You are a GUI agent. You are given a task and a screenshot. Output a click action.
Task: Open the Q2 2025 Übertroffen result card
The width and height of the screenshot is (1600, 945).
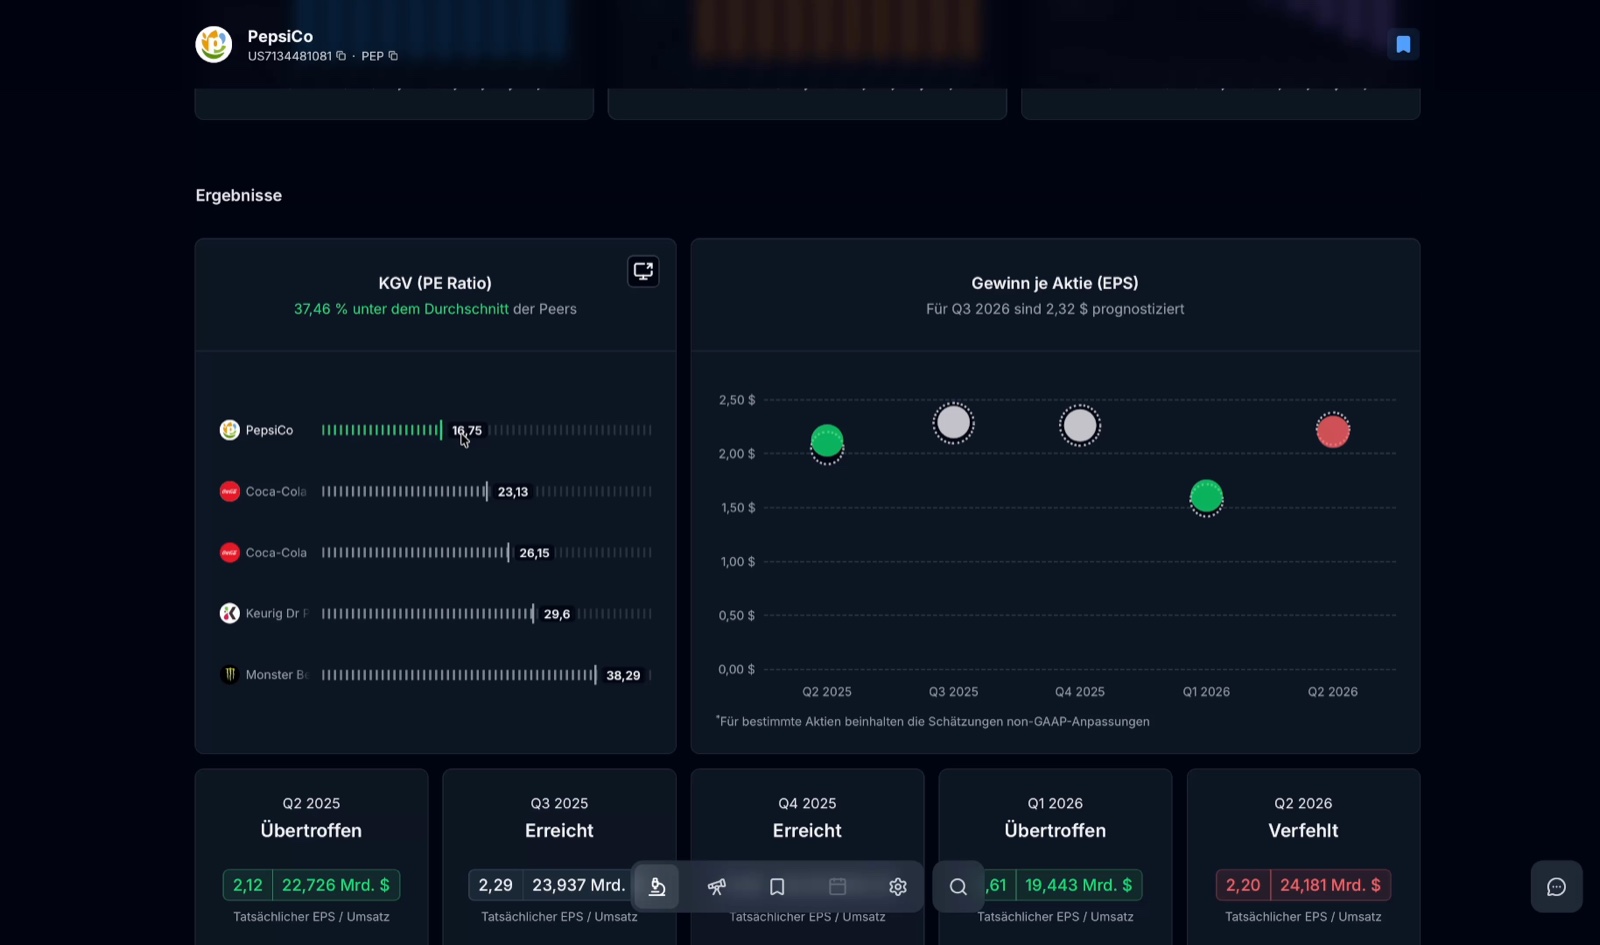(311, 857)
